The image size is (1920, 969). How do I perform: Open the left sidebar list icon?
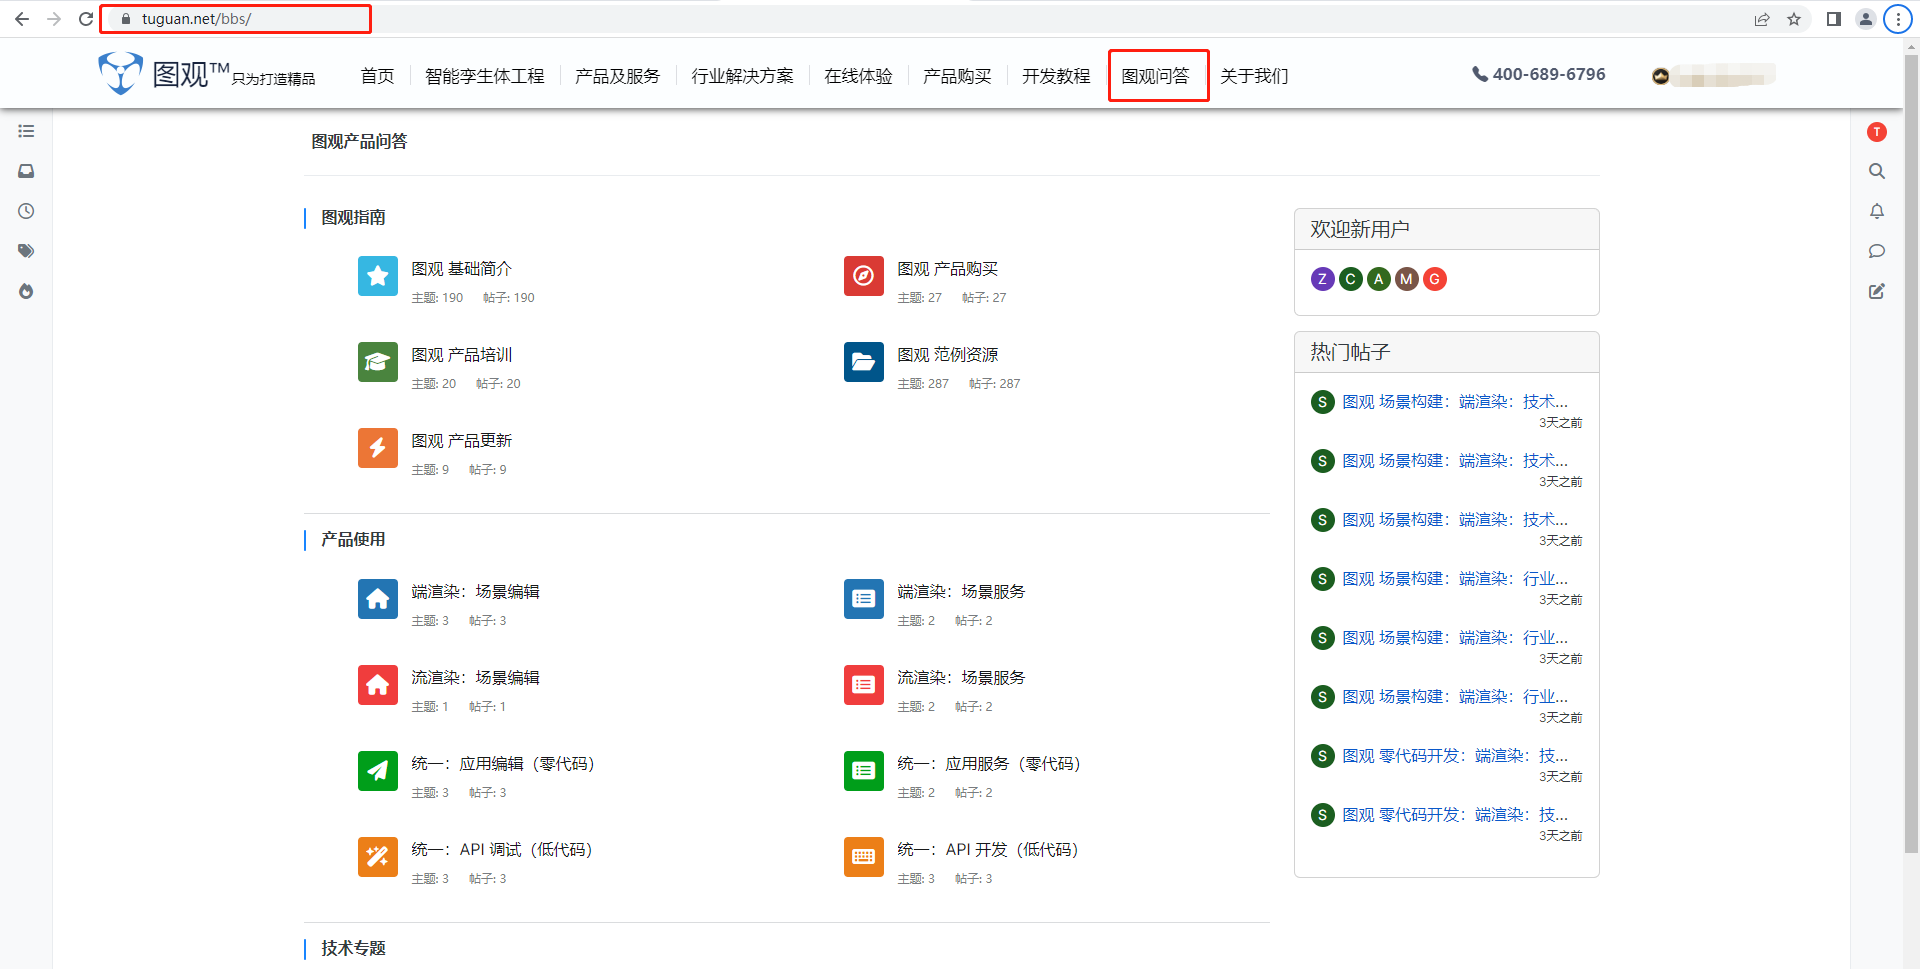pyautogui.click(x=26, y=131)
